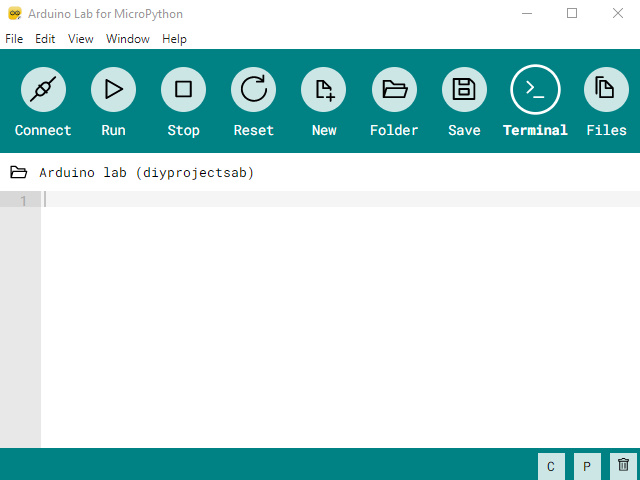
Task: Click the trash can clear icon
Action: pyautogui.click(x=623, y=465)
